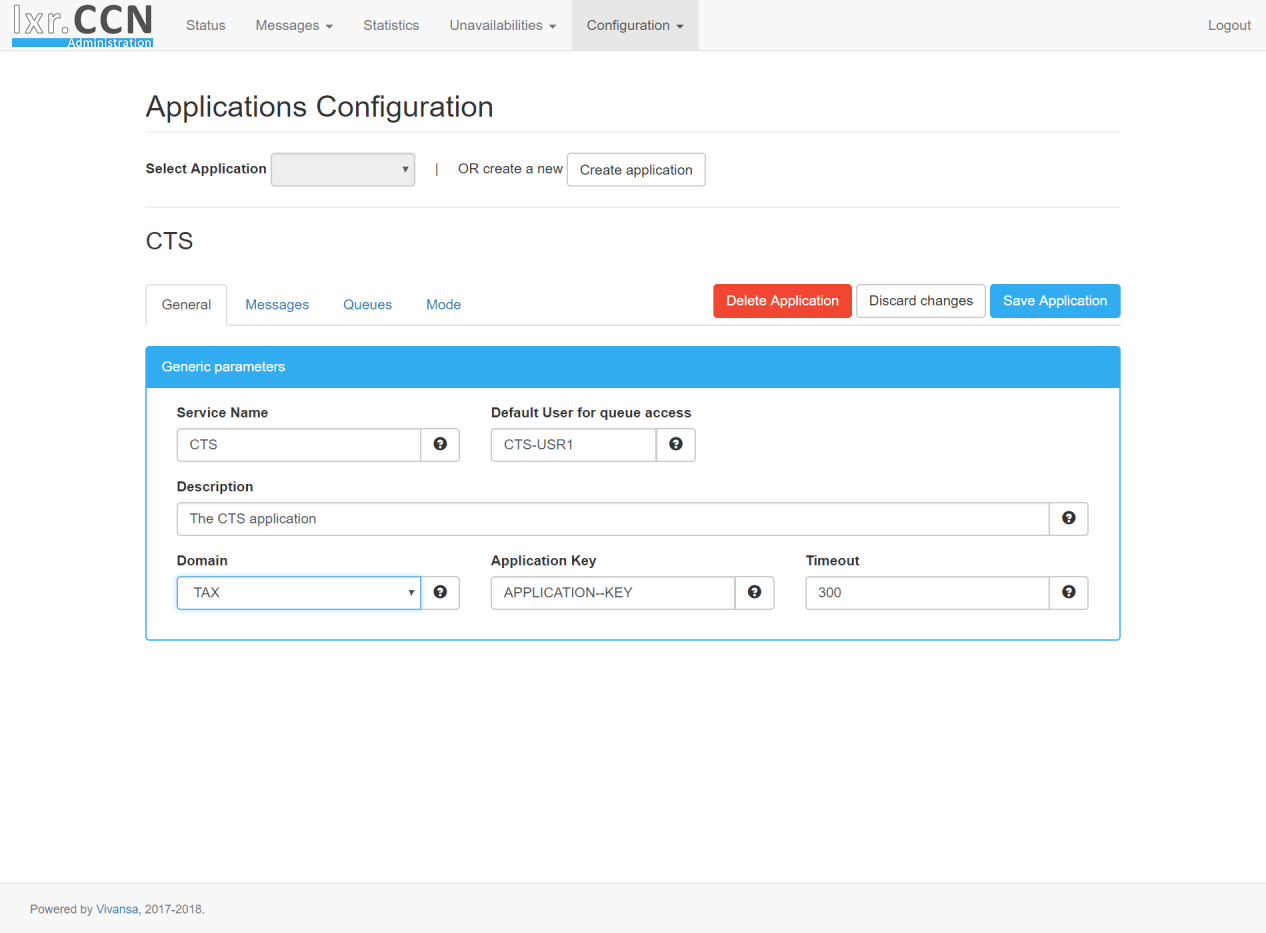Screen dimensions: 1266x933
Task: Click Discard changes button
Action: point(921,301)
